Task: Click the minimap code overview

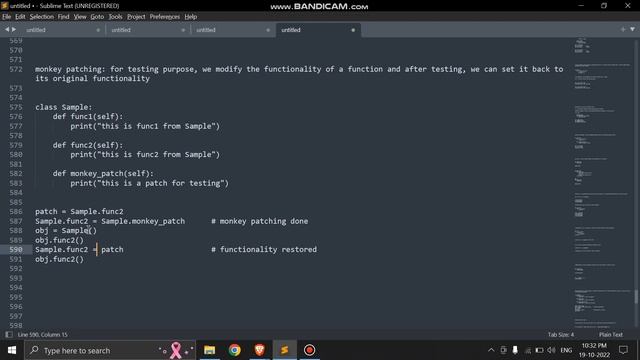Action: click(602, 184)
